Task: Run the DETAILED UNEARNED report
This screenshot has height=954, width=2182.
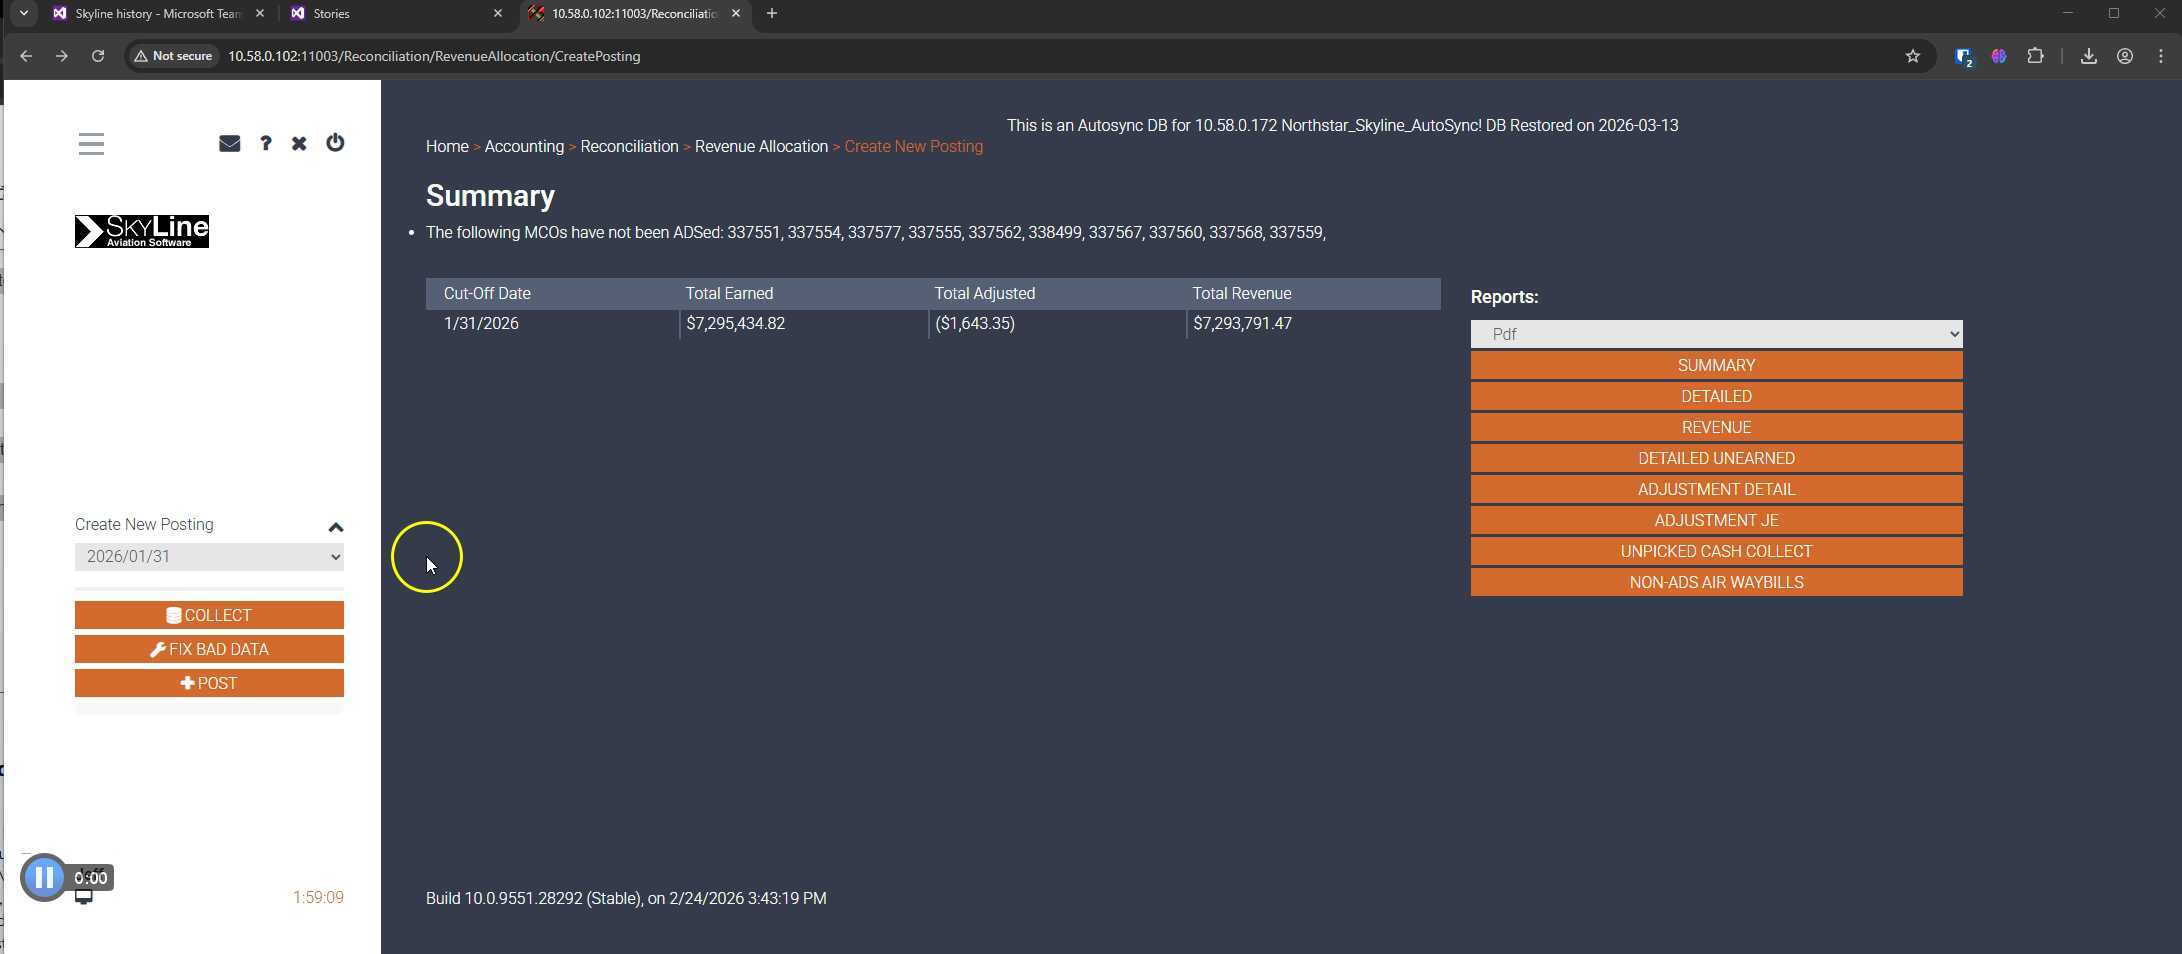Action: point(1716,458)
